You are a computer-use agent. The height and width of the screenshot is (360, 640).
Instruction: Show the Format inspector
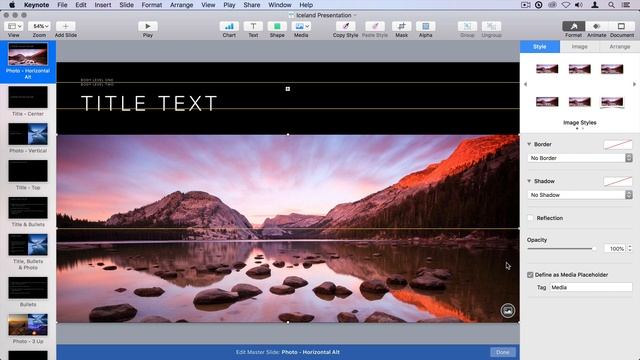(573, 26)
